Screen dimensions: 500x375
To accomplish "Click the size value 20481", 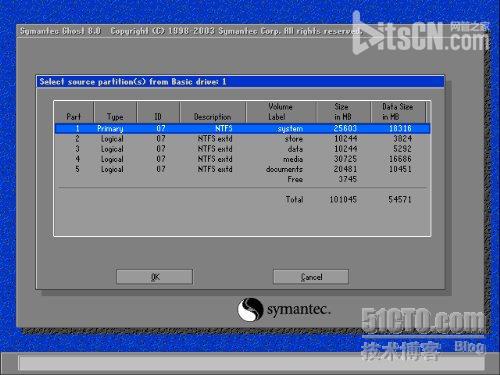I will click(x=345, y=169).
